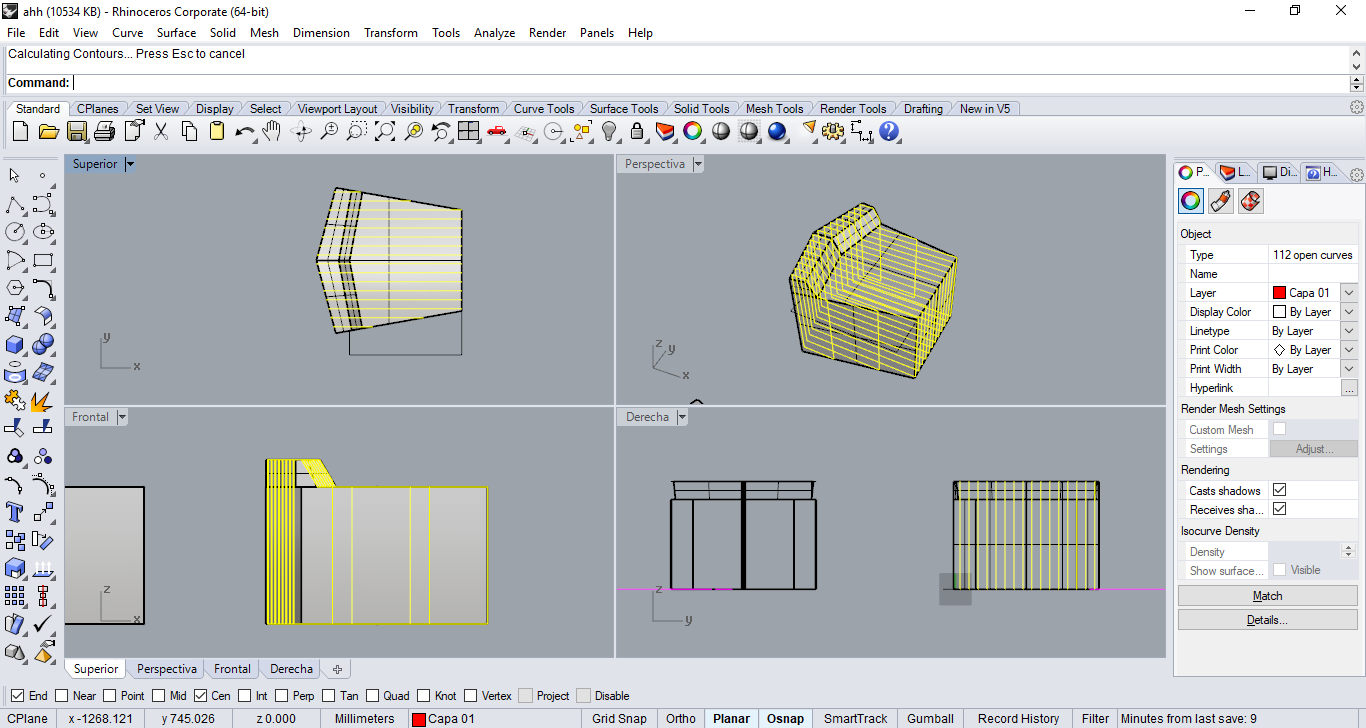The width and height of the screenshot is (1366, 728).
Task: Uncheck Casts shadows option
Action: pos(1279,490)
